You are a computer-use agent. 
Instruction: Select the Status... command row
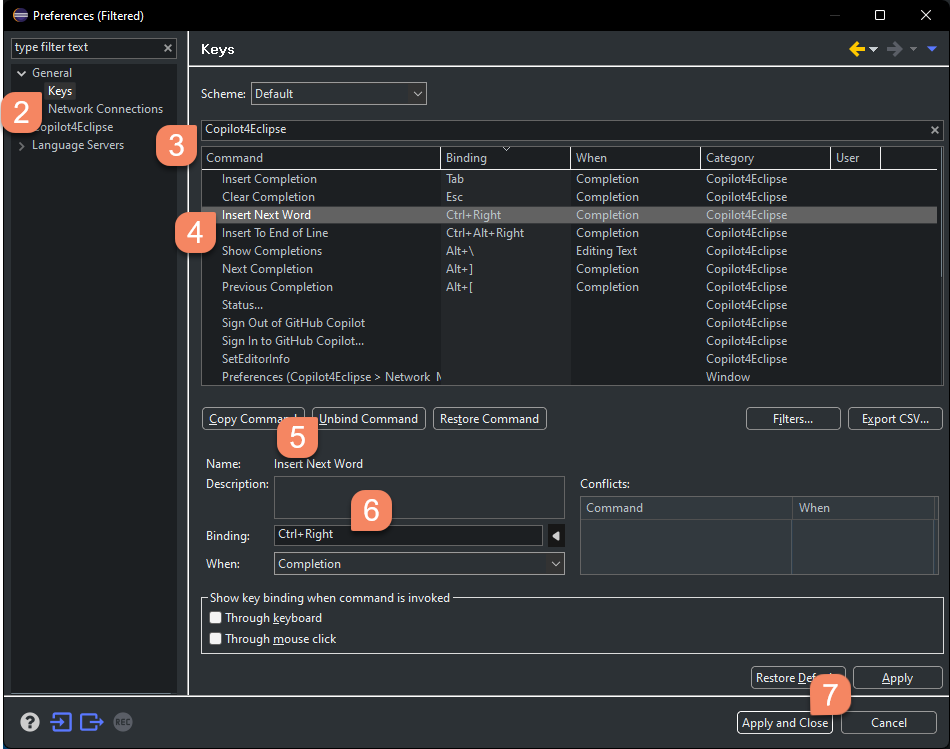tap(569, 305)
